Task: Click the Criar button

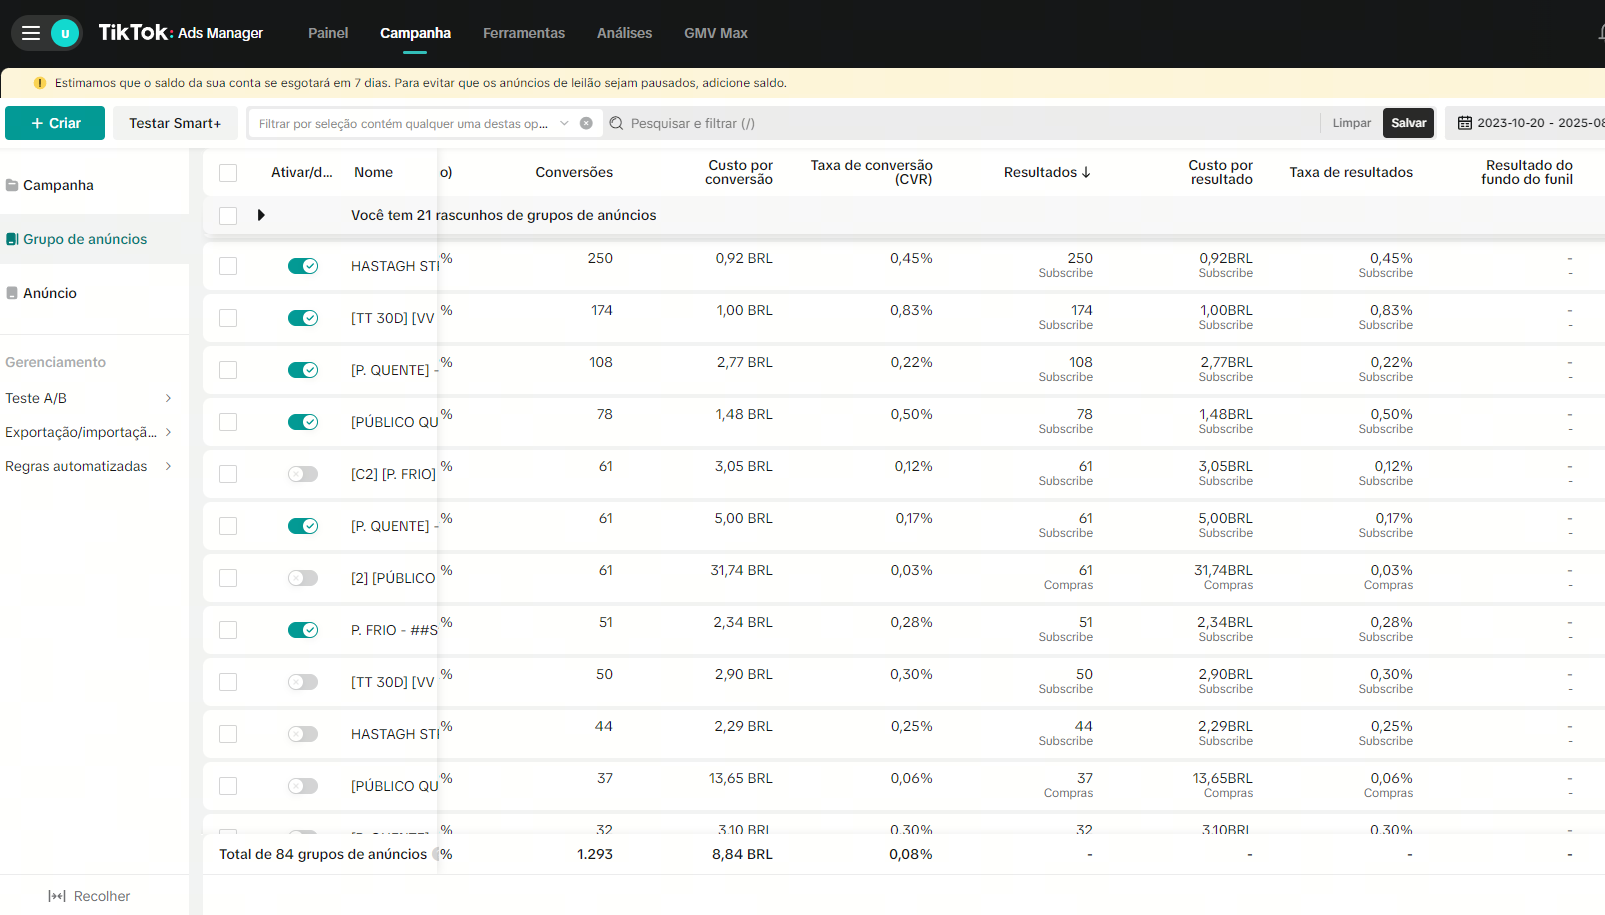Action: 55,123
